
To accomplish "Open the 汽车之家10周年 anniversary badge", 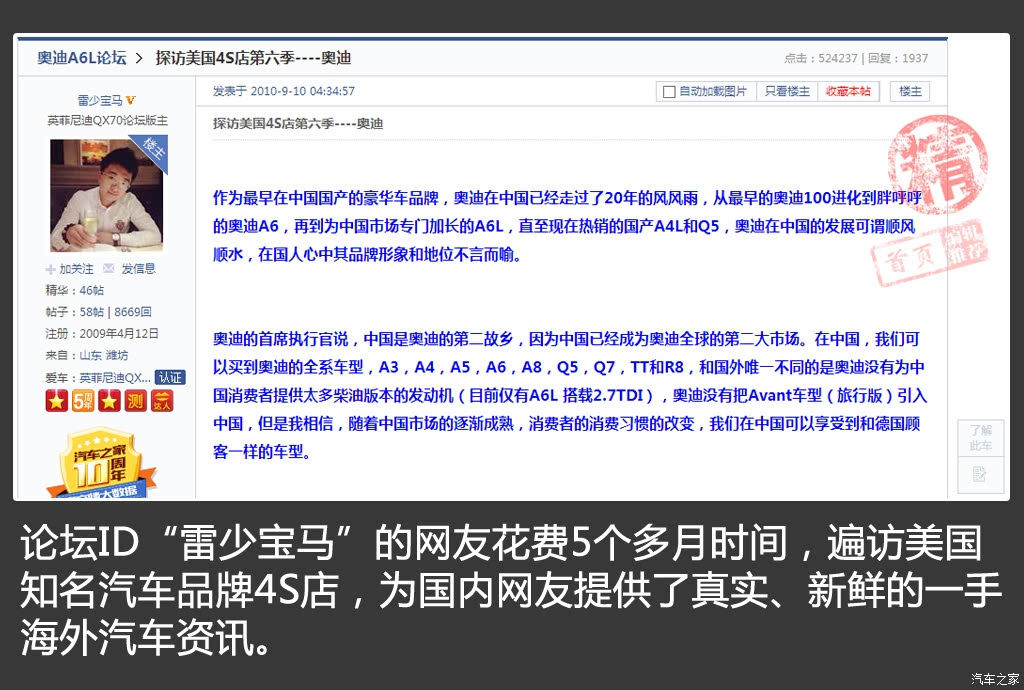I will point(101,464).
